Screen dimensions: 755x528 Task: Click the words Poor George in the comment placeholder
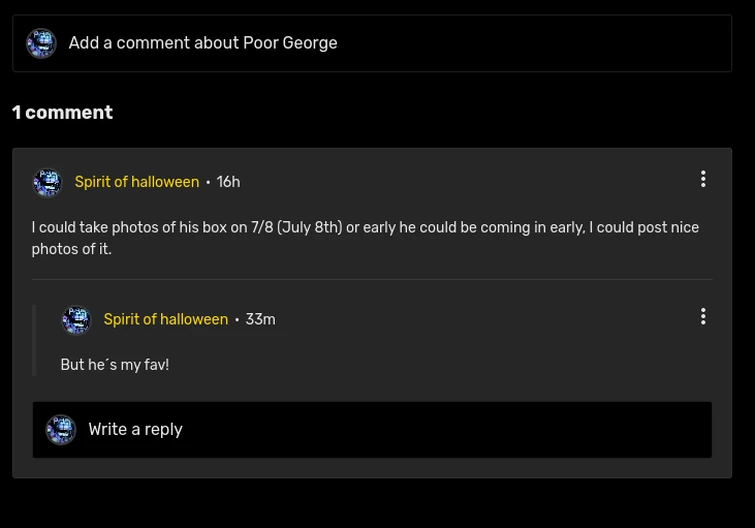[290, 43]
